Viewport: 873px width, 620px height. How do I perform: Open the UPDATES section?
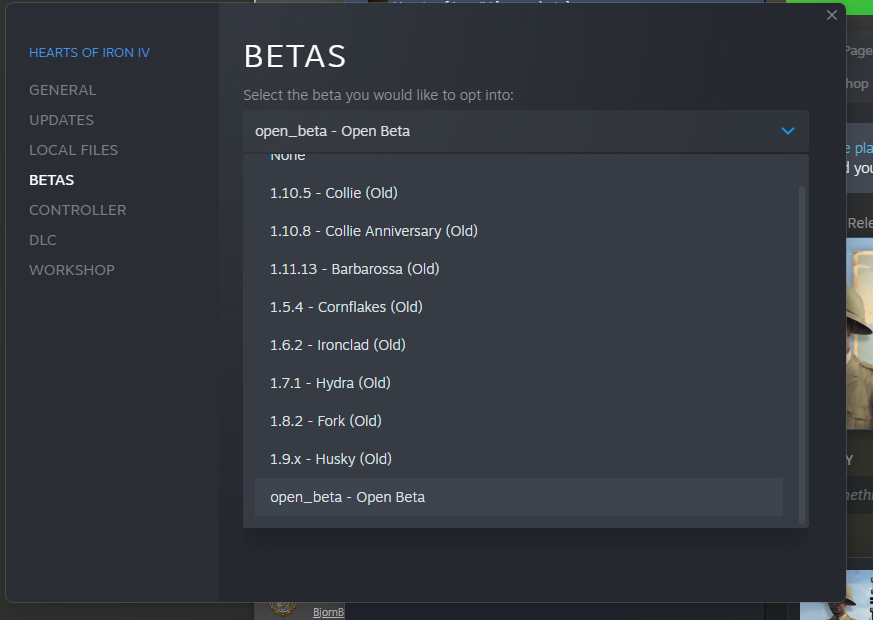[60, 119]
